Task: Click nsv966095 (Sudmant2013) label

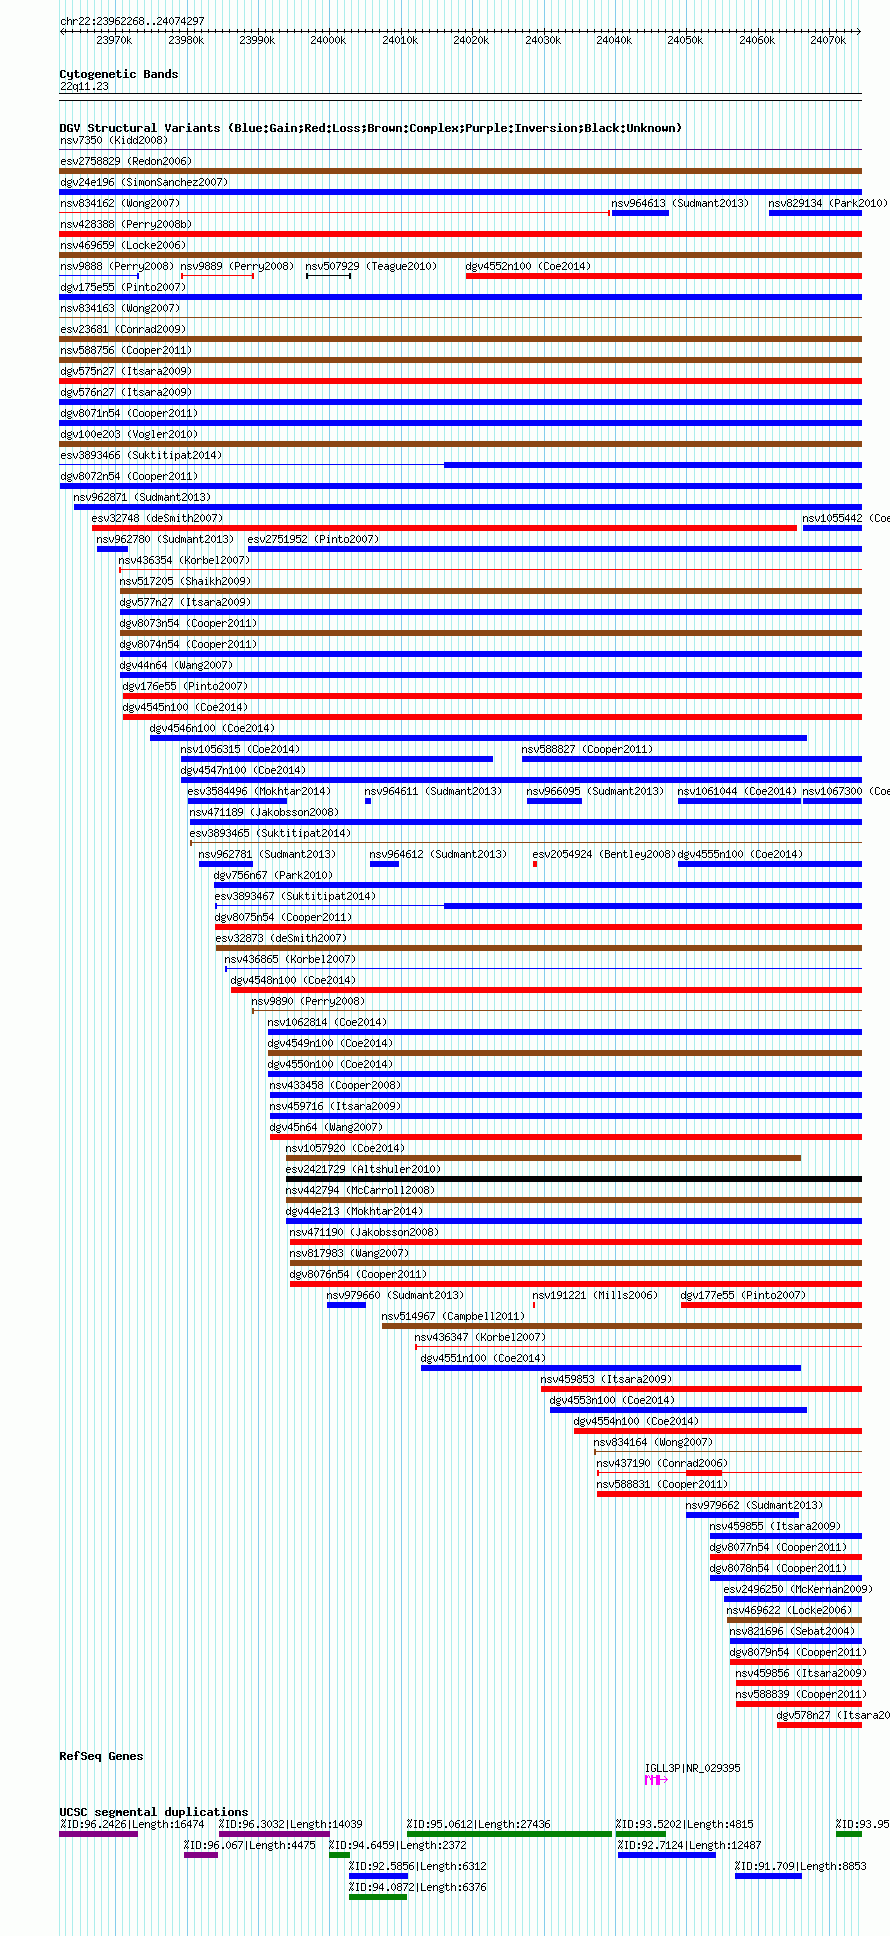Action: (595, 791)
